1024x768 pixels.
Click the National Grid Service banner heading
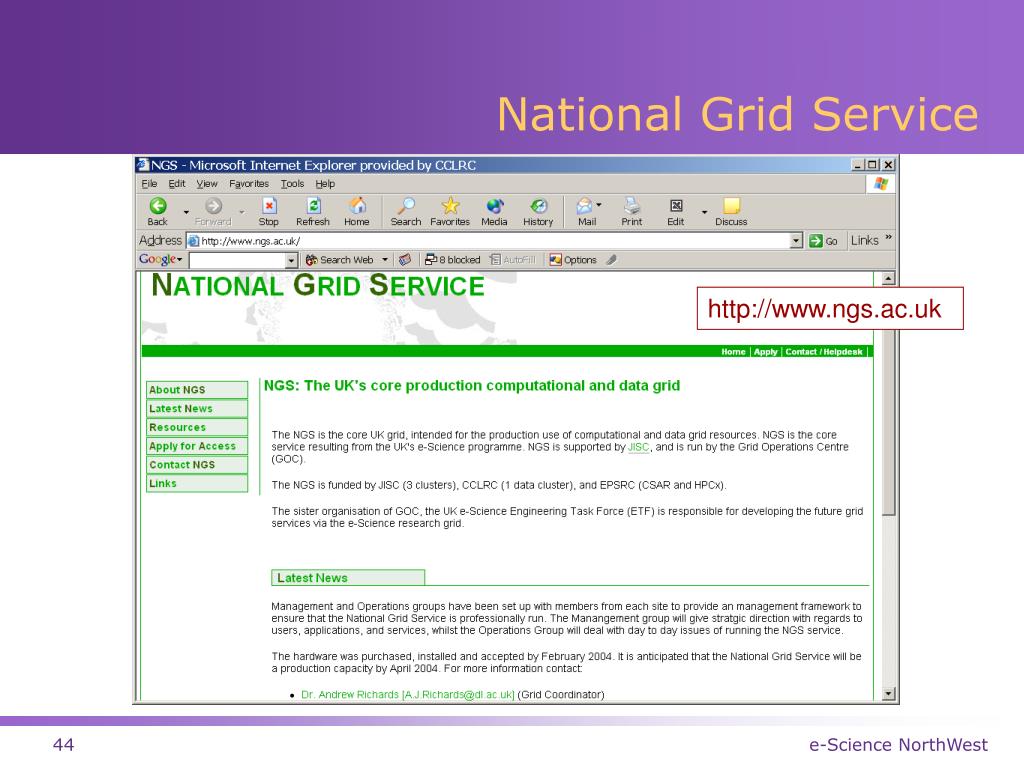coord(318,286)
